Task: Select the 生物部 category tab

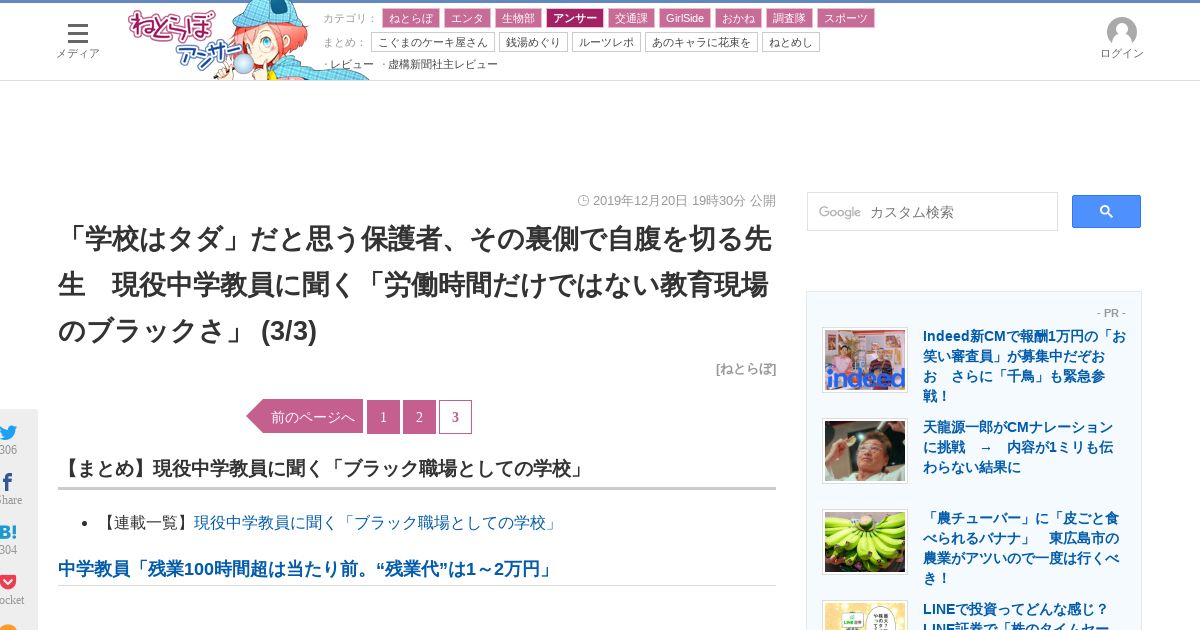Action: coord(518,18)
